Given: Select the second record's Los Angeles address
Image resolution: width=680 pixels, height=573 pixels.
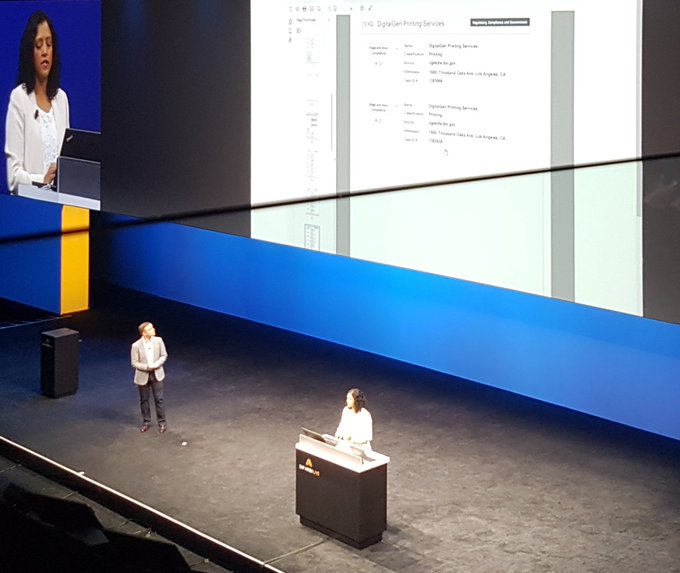Looking at the screenshot, I should pos(467,135).
